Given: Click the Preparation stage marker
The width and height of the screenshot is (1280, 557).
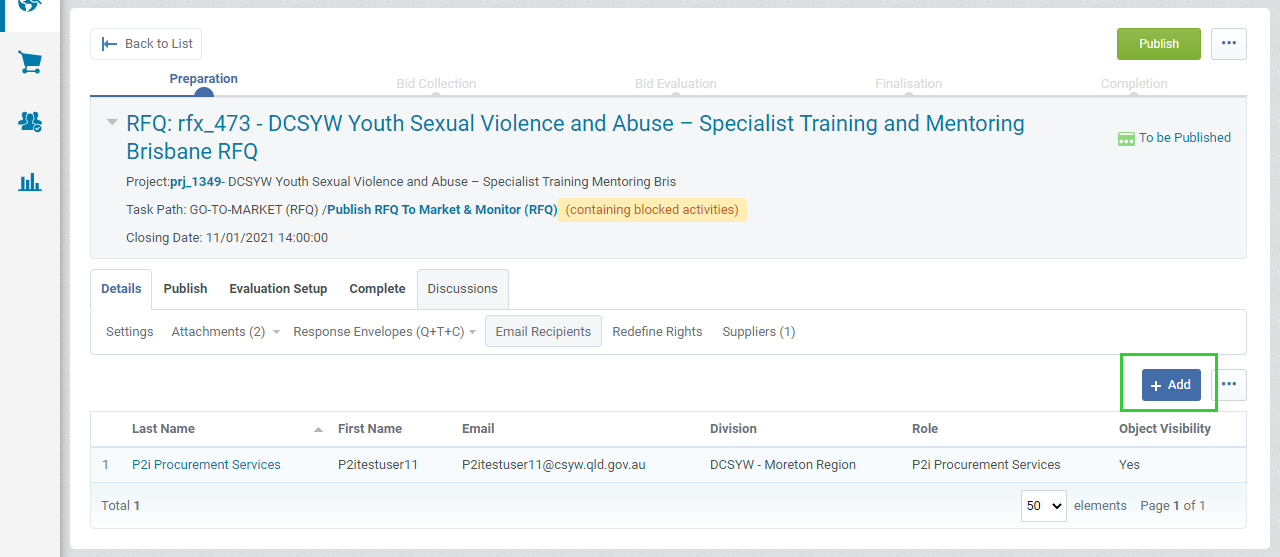Looking at the screenshot, I should pyautogui.click(x=204, y=93).
